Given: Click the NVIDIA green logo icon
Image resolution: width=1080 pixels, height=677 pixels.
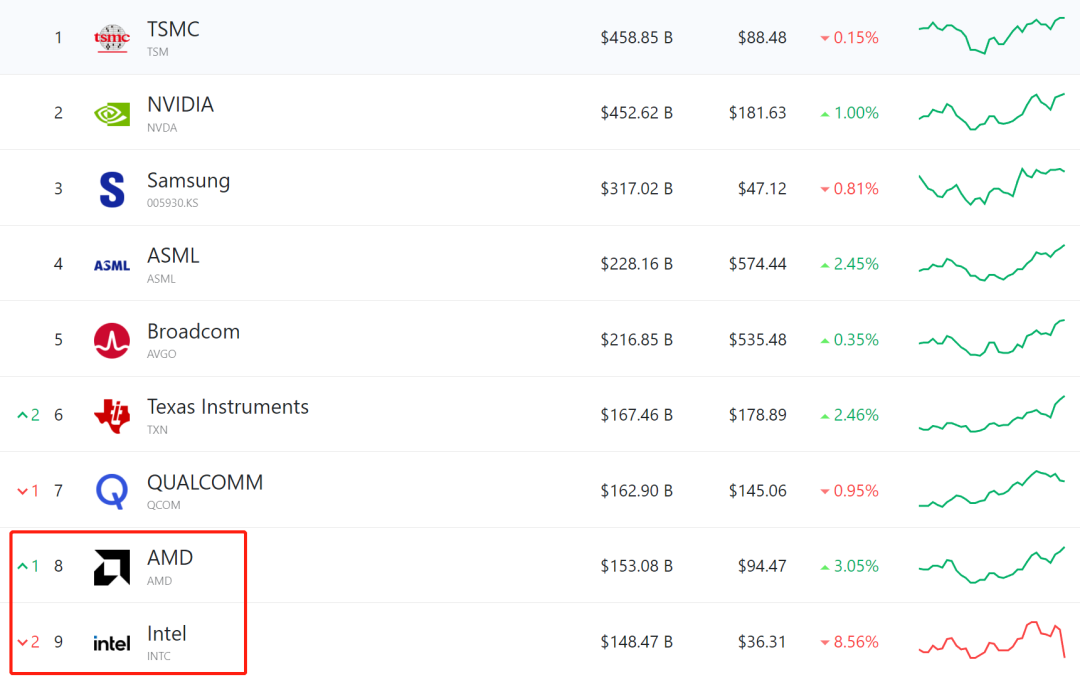Looking at the screenshot, I should pos(111,114).
